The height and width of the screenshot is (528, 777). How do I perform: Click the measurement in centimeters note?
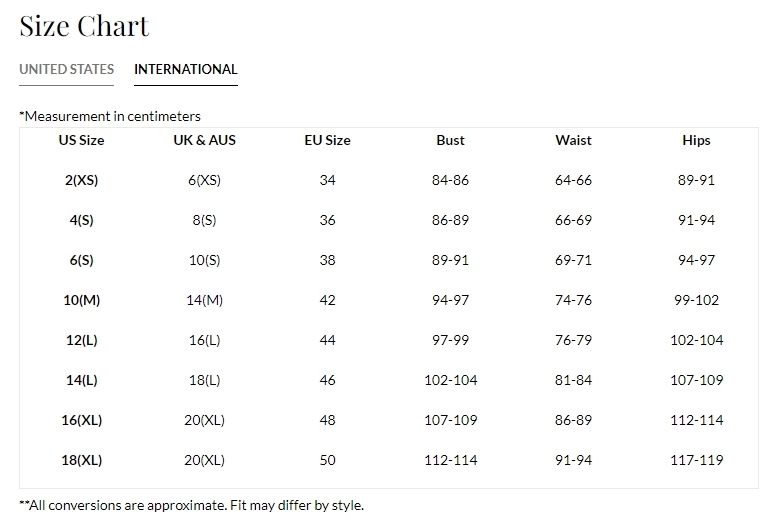[110, 116]
